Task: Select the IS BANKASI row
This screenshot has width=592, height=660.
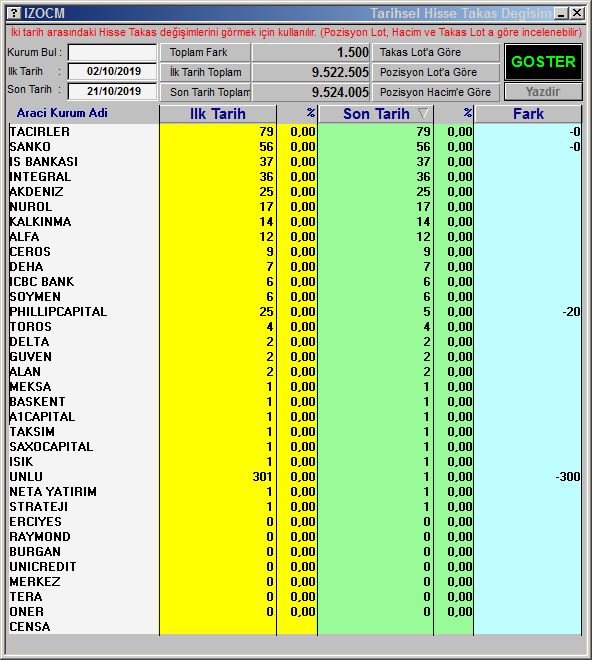Action: click(295, 162)
